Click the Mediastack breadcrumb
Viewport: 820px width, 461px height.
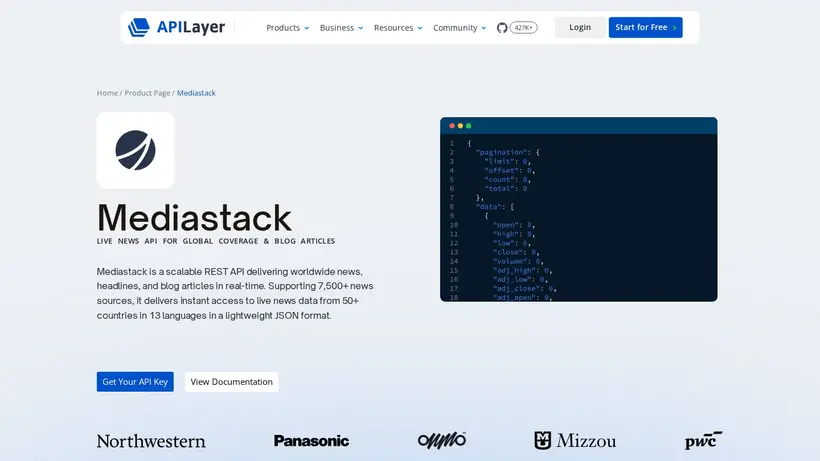coord(196,93)
